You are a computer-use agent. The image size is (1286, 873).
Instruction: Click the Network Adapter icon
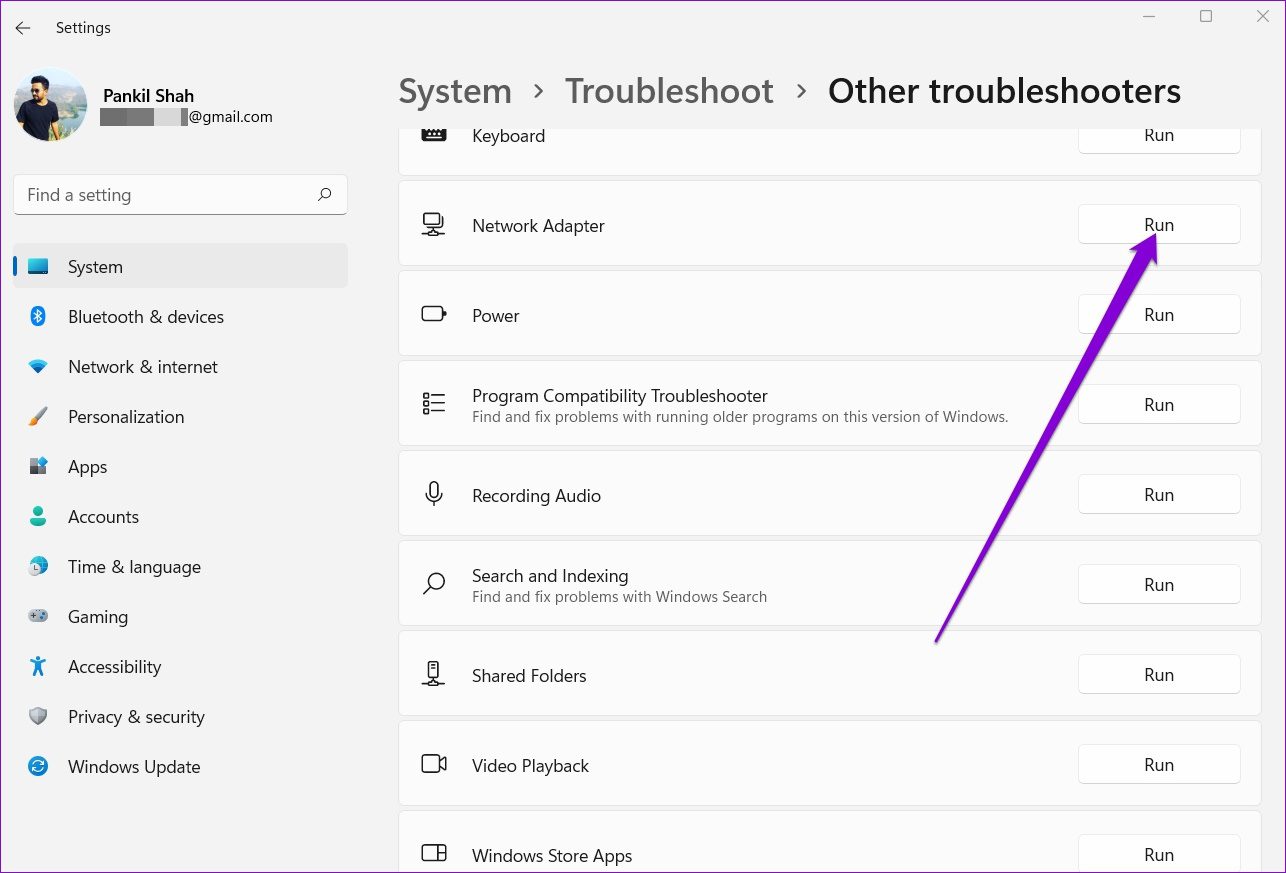[x=433, y=225]
